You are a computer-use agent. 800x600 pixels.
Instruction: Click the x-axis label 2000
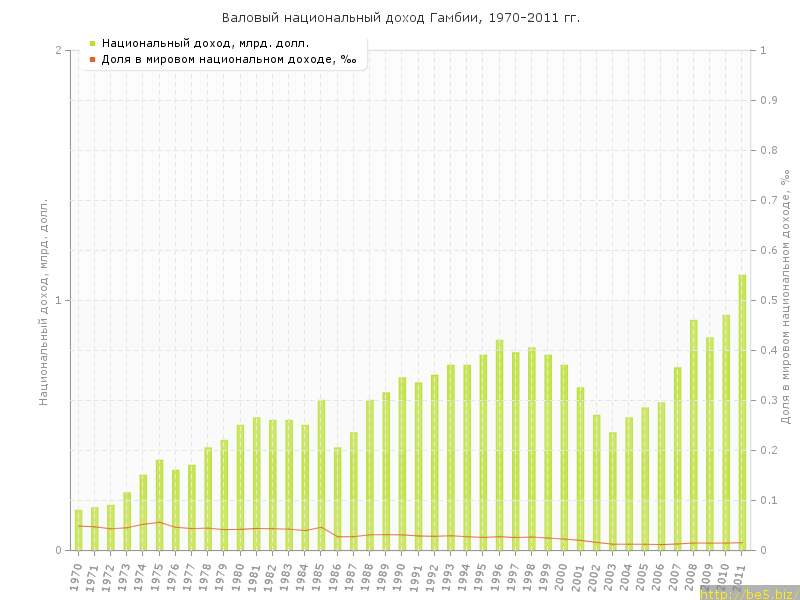[562, 579]
